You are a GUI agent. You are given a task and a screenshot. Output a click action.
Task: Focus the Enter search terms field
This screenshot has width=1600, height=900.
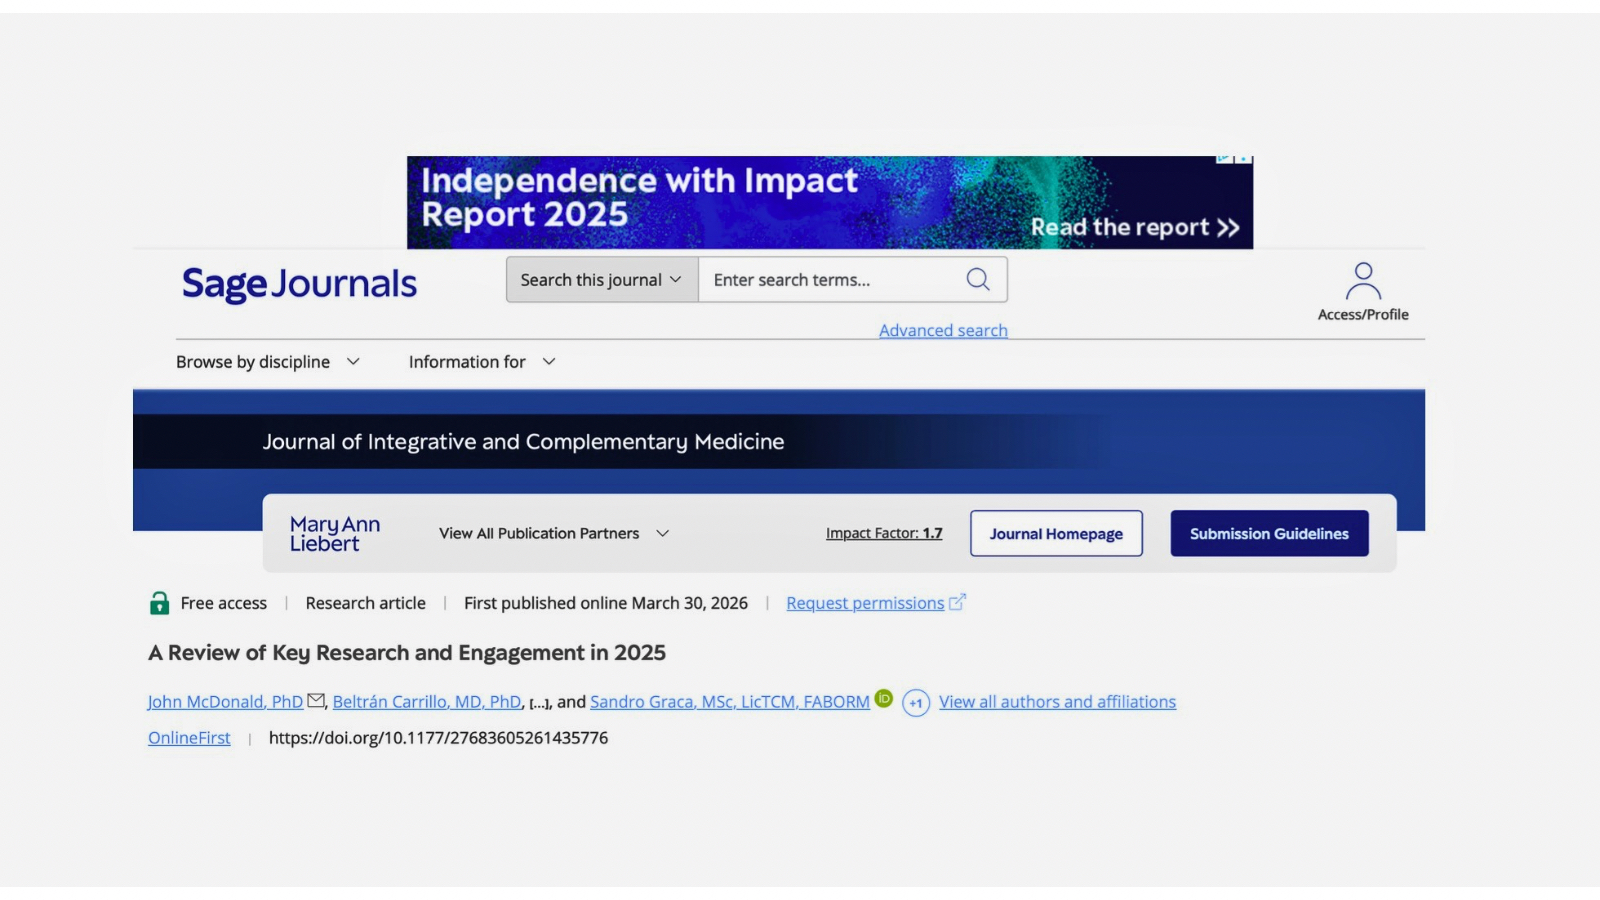click(830, 280)
